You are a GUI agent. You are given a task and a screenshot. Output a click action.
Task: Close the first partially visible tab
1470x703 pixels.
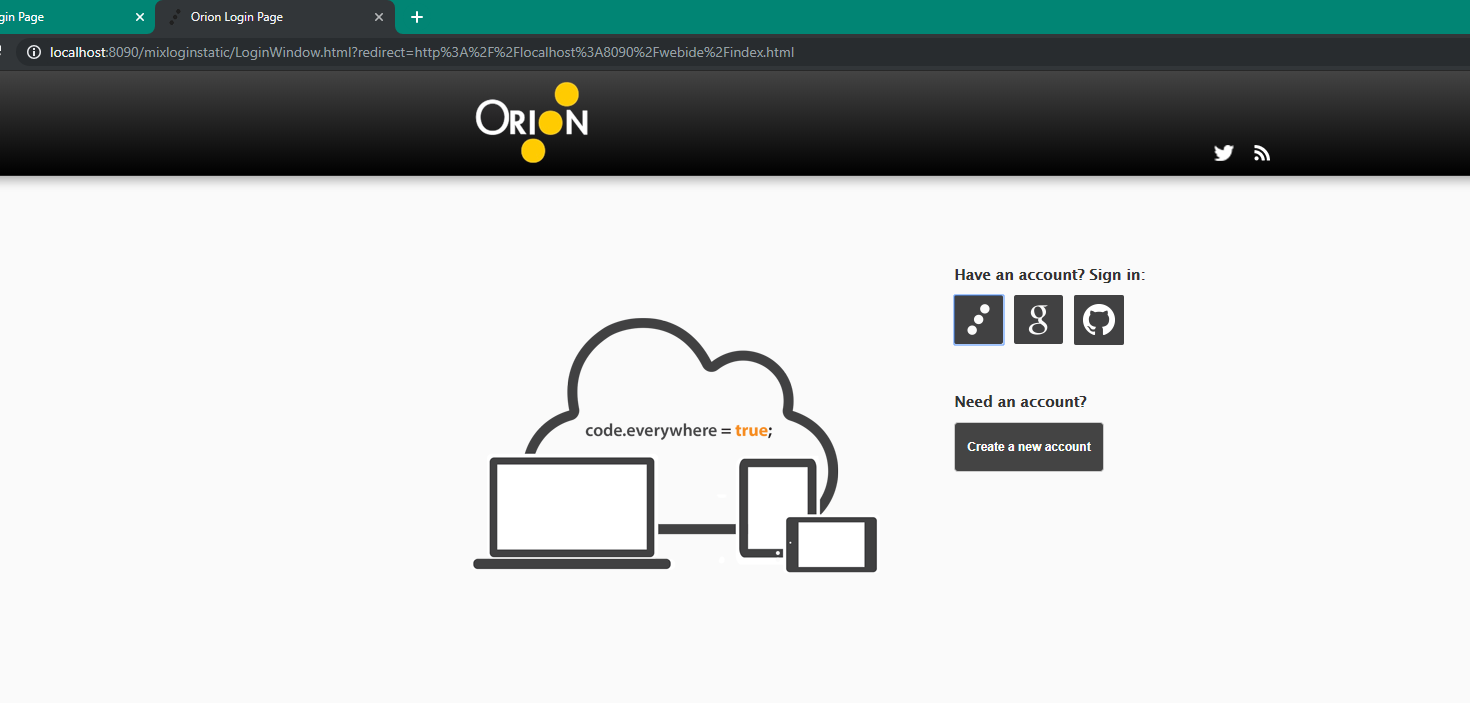(x=140, y=17)
